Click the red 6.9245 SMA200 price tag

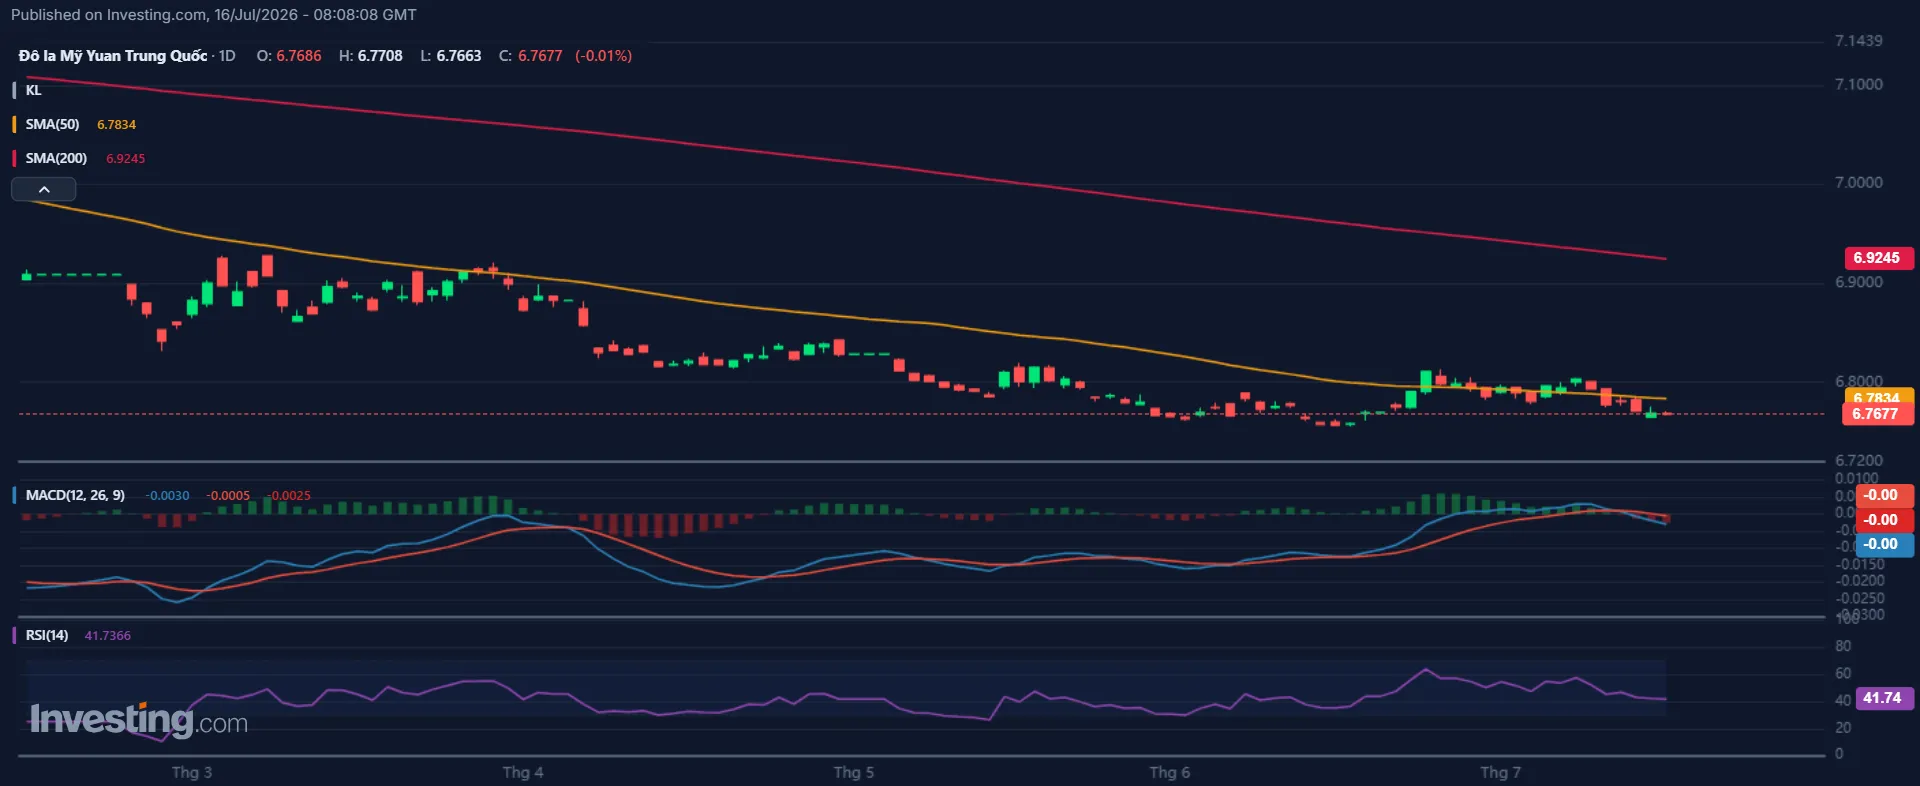coord(1878,258)
